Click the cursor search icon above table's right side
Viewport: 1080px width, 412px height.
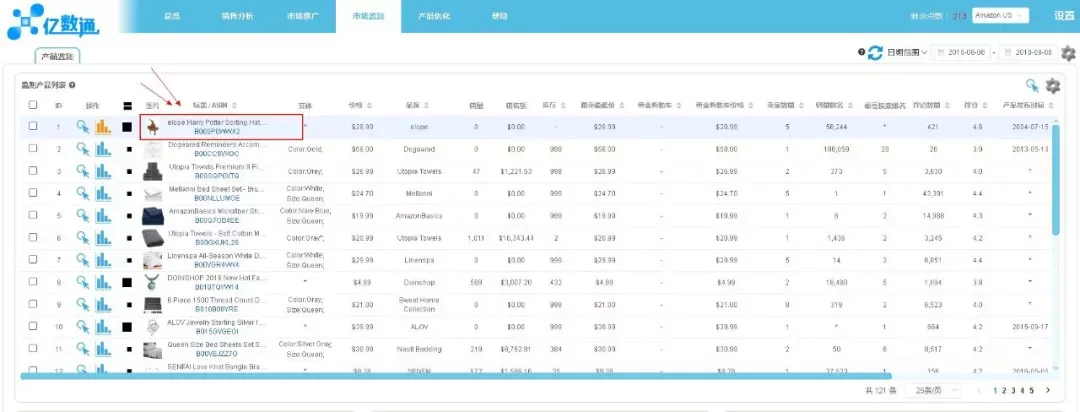1032,85
